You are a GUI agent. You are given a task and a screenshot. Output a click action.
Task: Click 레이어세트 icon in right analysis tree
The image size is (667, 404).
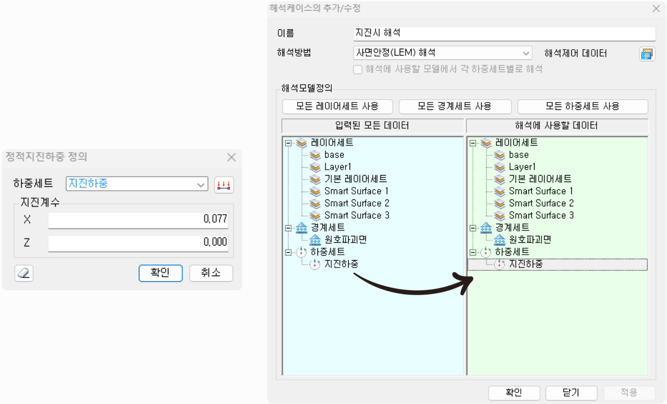coord(486,143)
